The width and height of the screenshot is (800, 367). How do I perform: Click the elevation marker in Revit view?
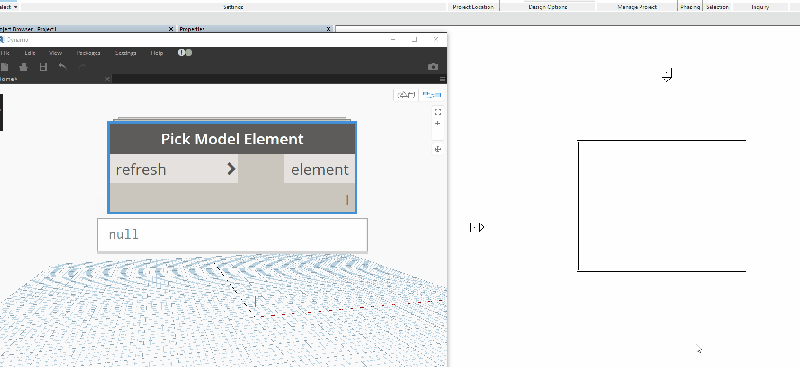[x=477, y=227]
